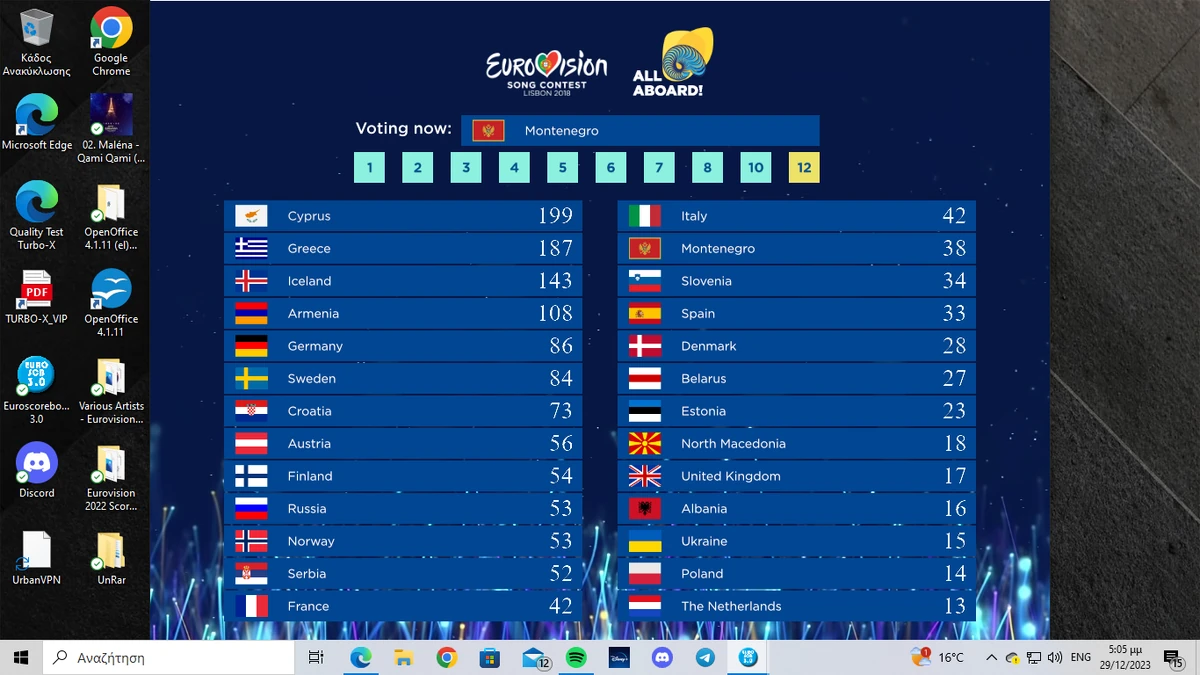Select the 10 points button
Image resolution: width=1200 pixels, height=675 pixels.
[x=756, y=167]
